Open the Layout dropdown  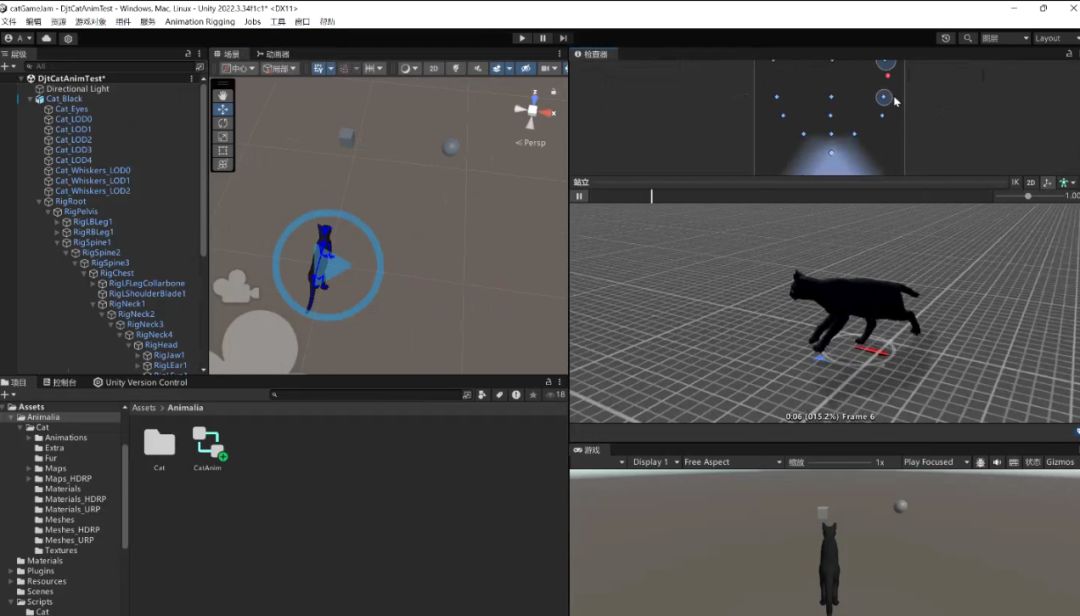[1054, 38]
